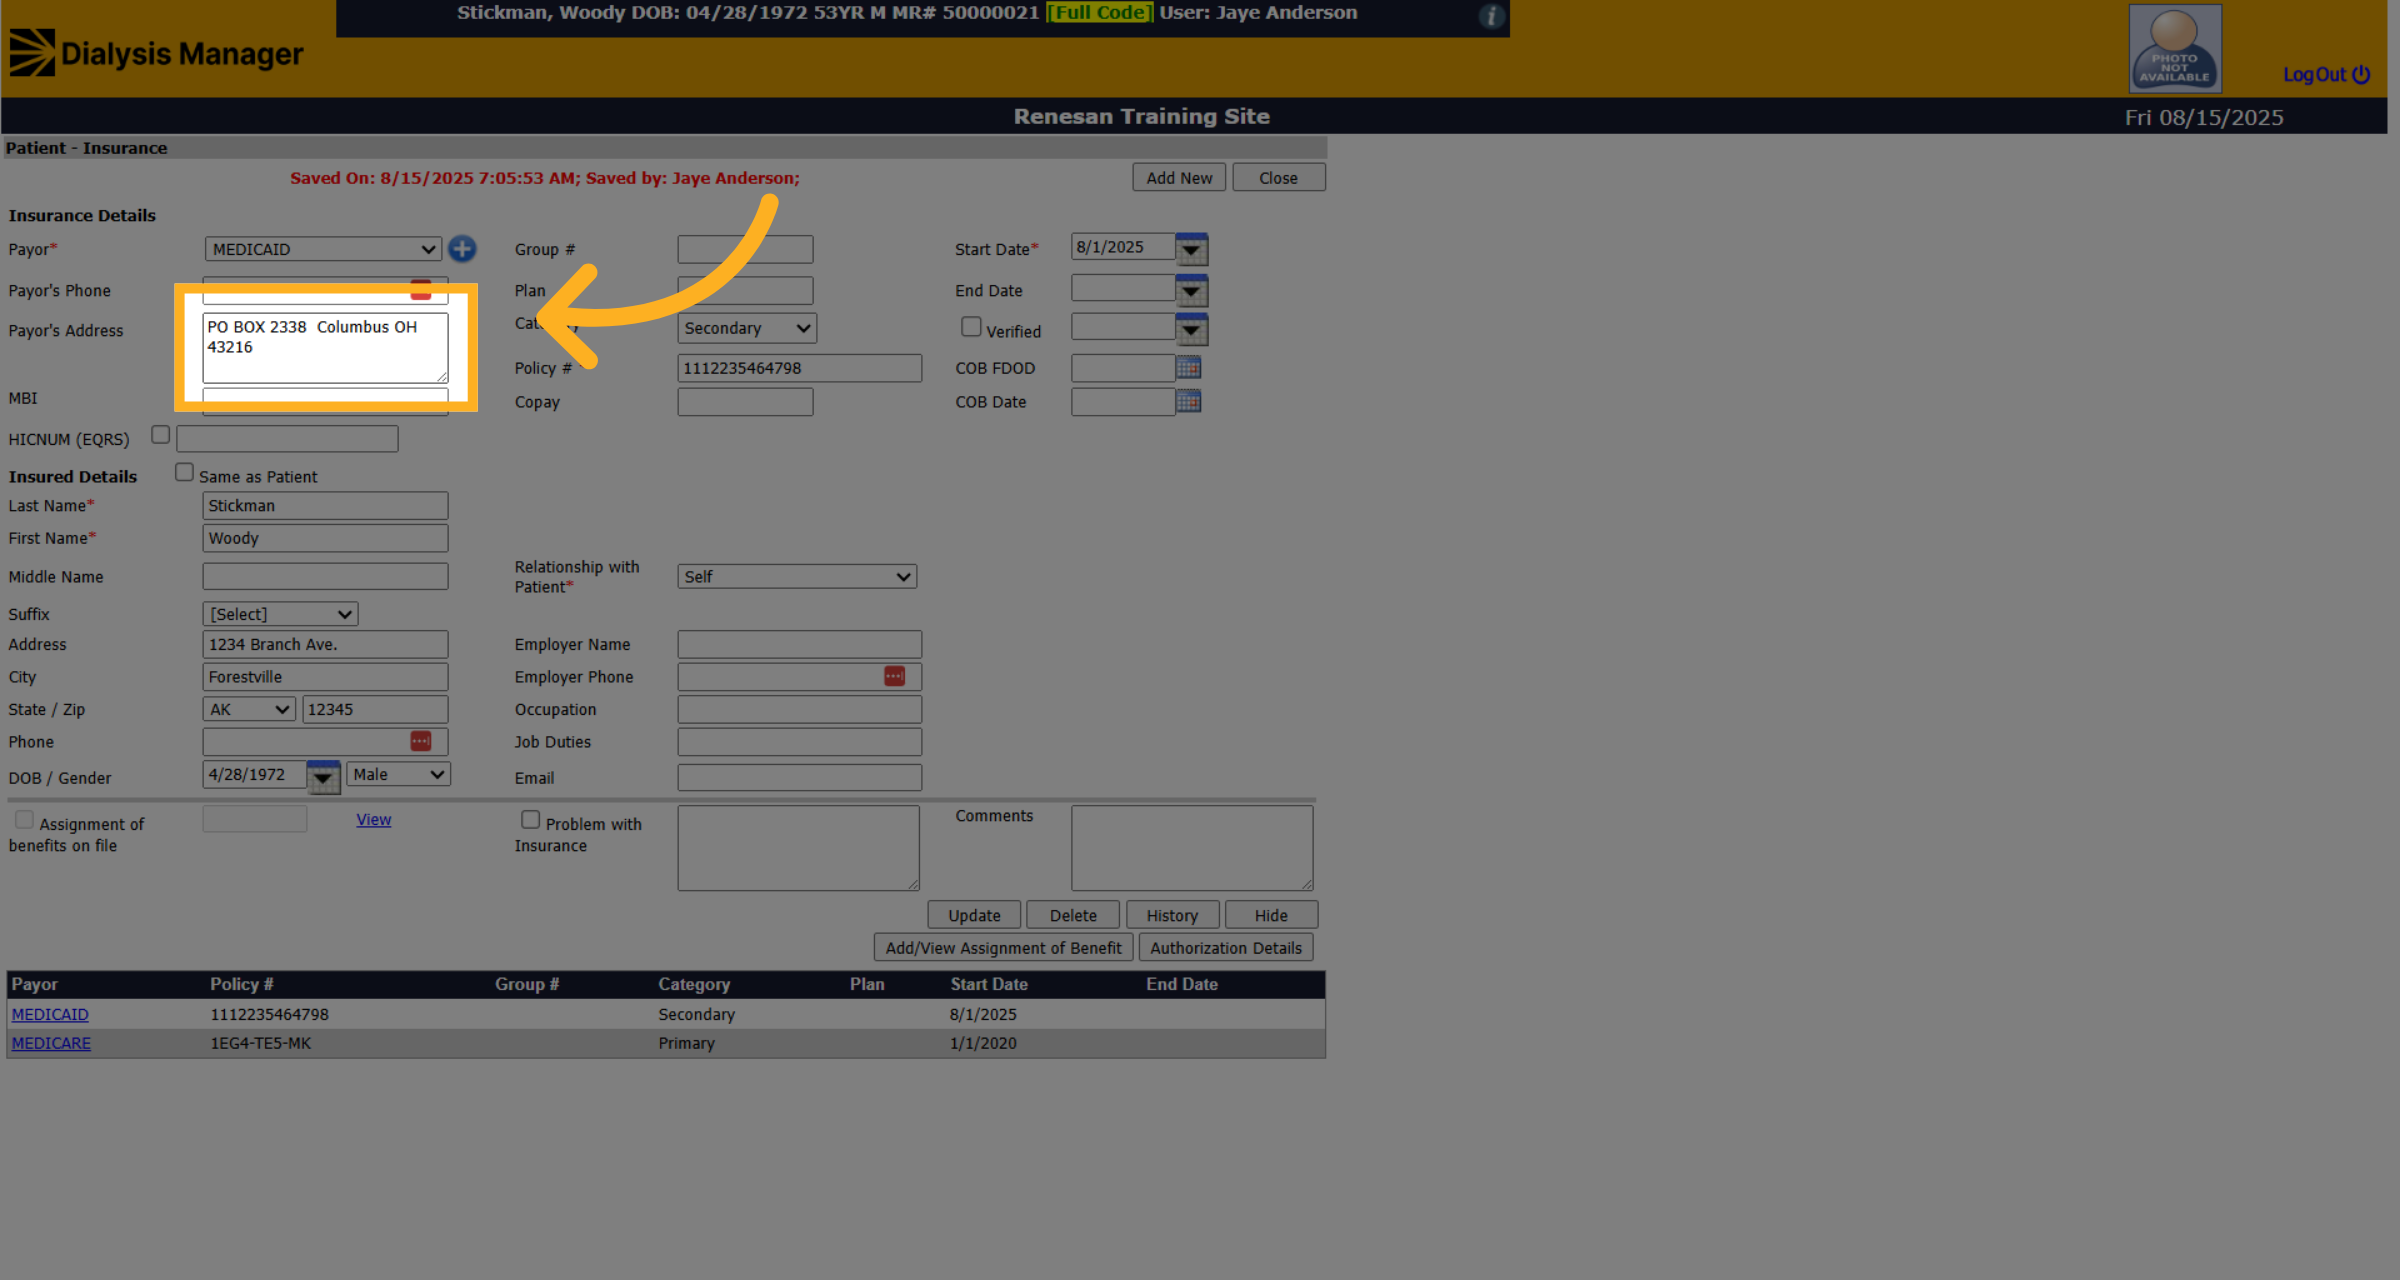
Task: Click the Hide button
Action: 1271,915
